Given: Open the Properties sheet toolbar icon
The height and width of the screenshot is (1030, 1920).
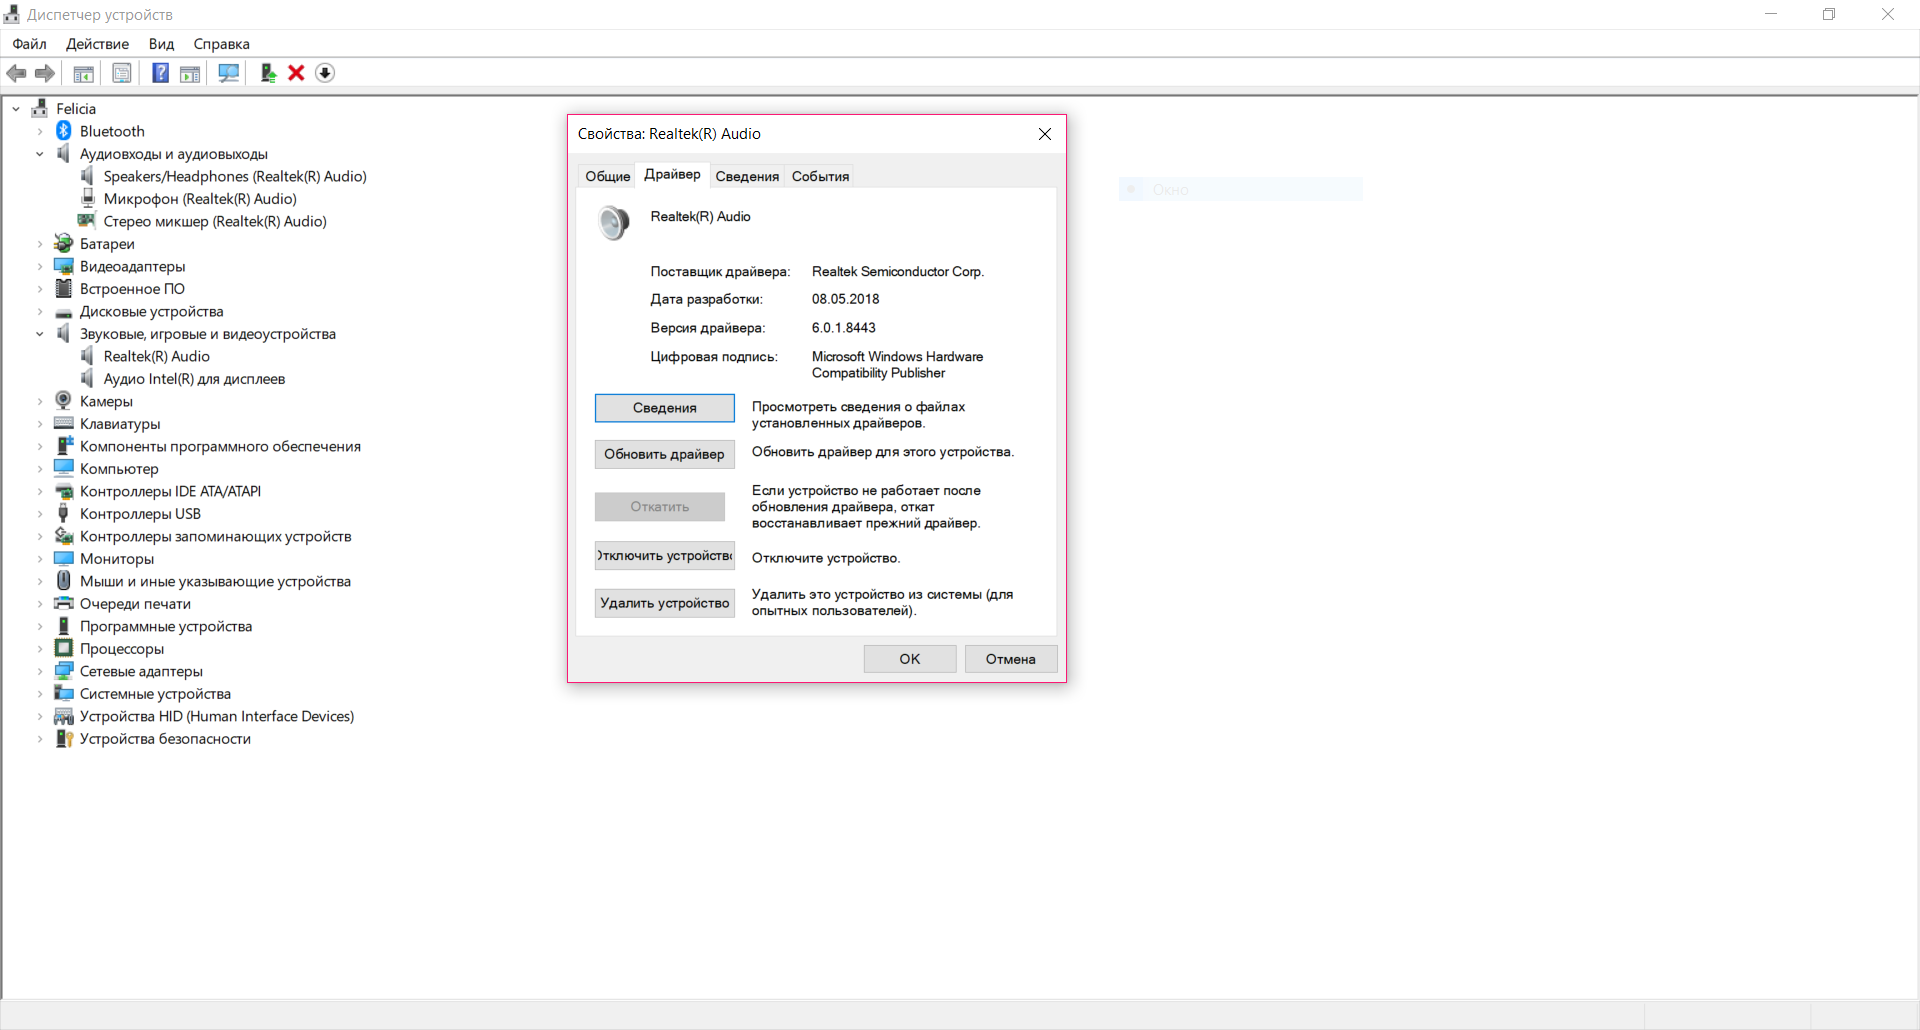Looking at the screenshot, I should [x=122, y=73].
